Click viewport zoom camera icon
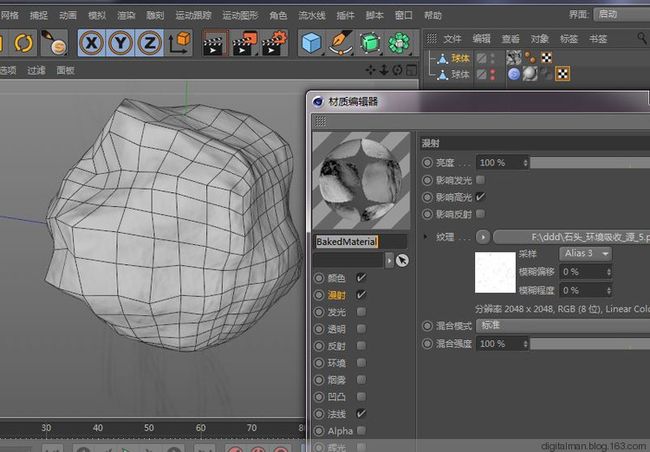Screen dimensions: 650x452 click(384, 70)
